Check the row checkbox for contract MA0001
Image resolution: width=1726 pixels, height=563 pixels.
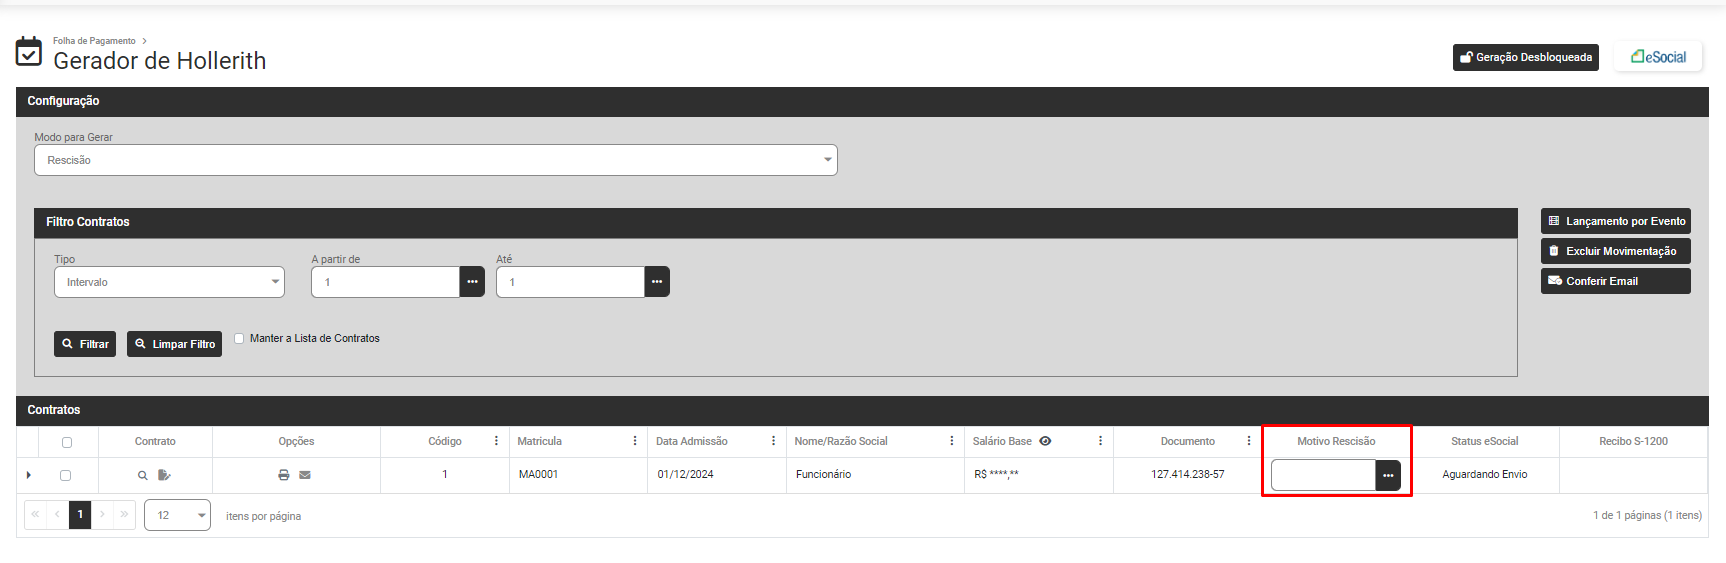click(x=66, y=476)
